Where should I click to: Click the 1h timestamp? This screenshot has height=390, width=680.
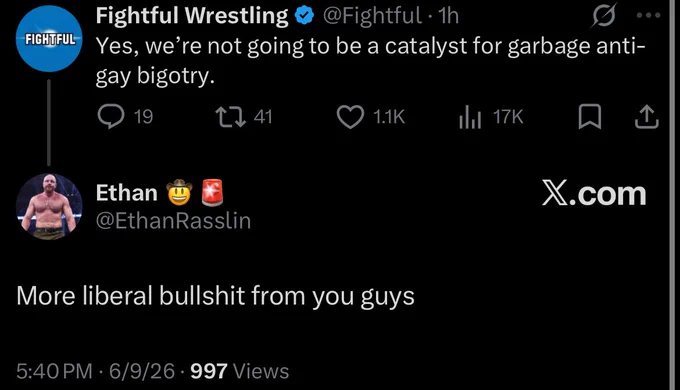pyautogui.click(x=448, y=16)
